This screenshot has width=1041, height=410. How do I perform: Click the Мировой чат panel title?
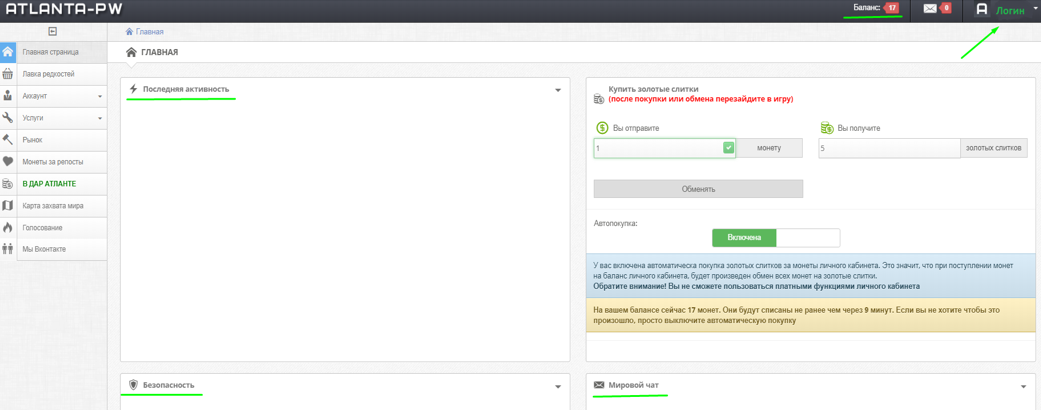[x=634, y=385]
